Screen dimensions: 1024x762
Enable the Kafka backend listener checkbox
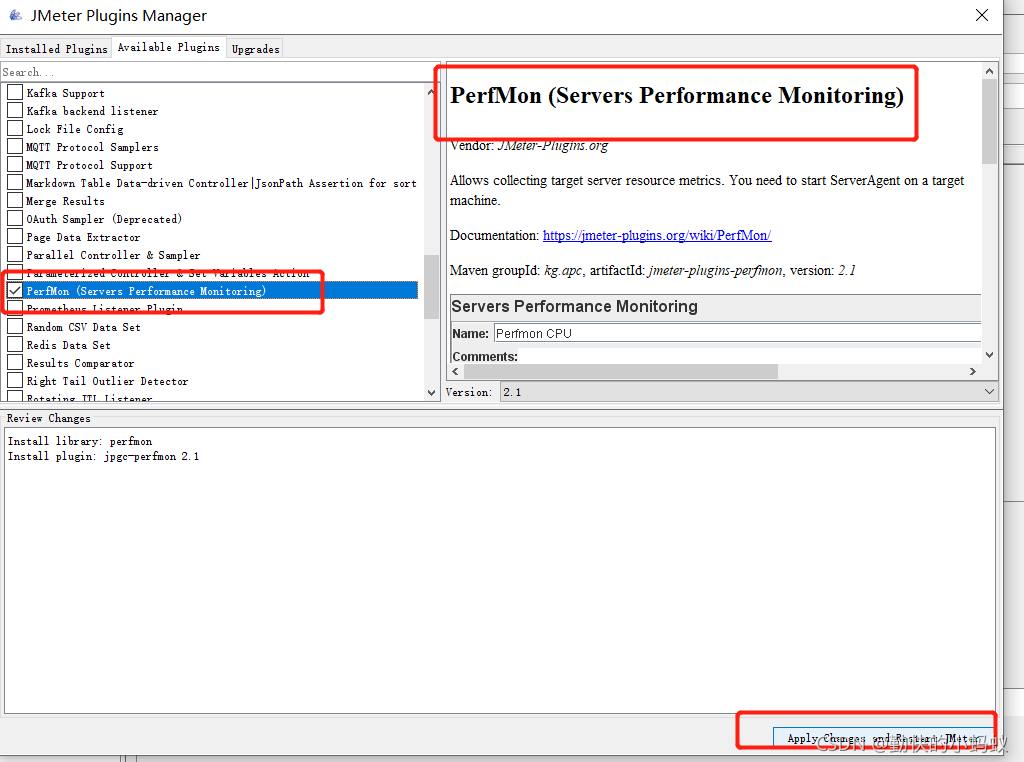[15, 110]
